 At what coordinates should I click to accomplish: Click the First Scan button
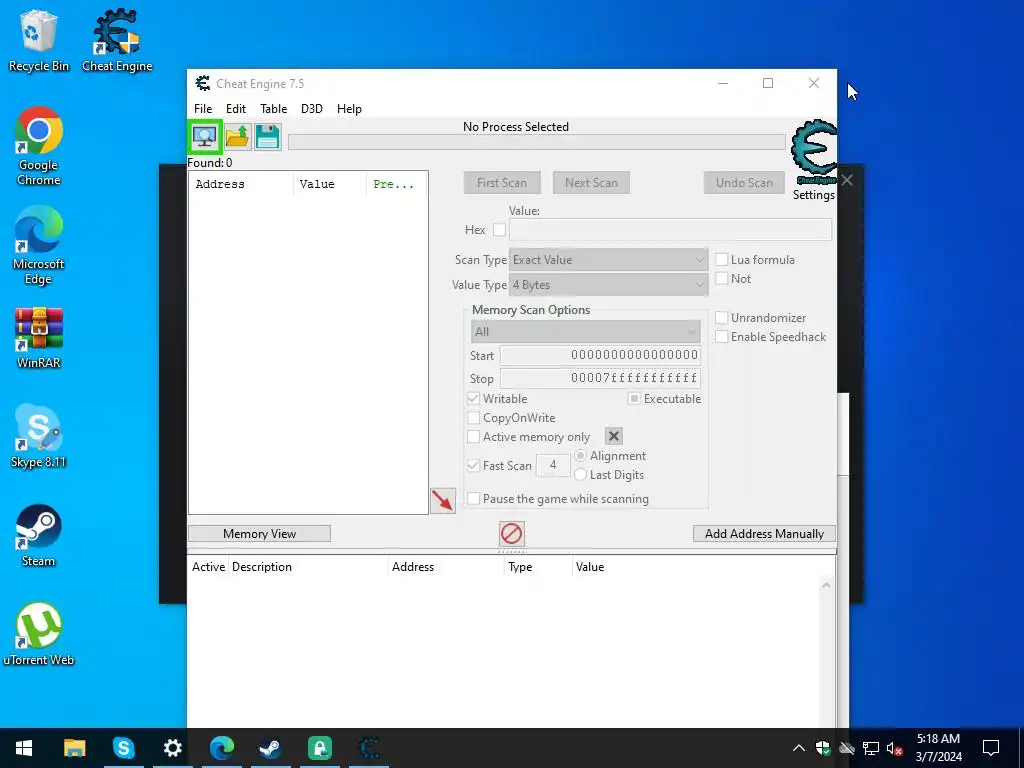click(x=502, y=183)
